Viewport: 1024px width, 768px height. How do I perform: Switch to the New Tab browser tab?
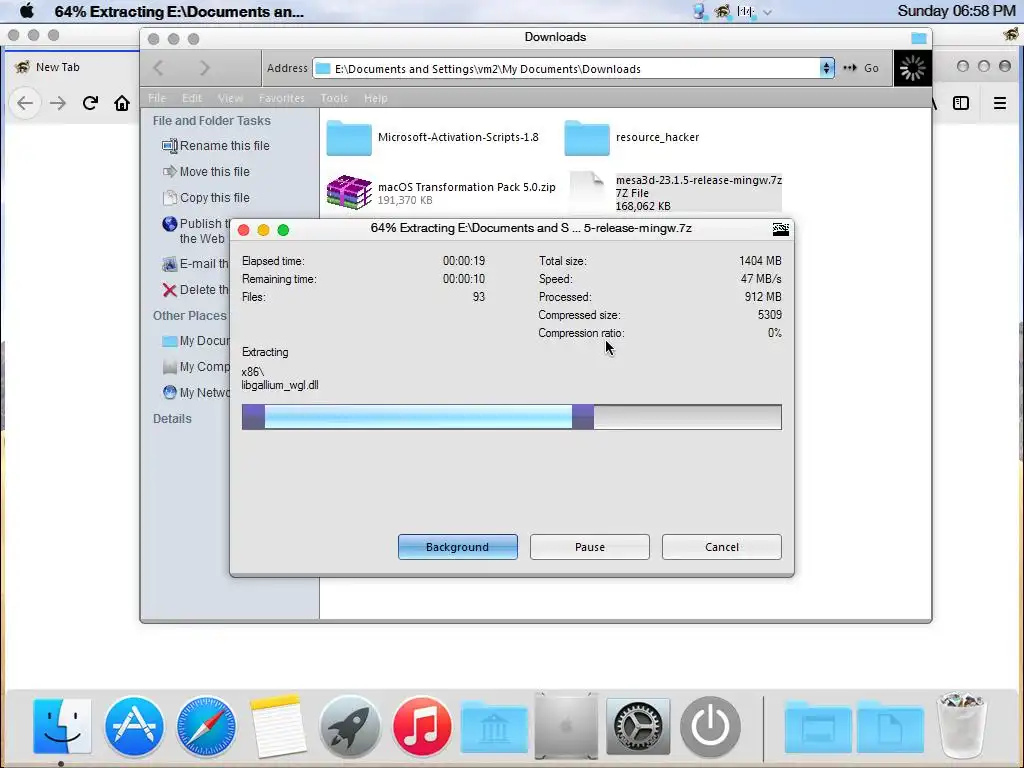[x=57, y=67]
